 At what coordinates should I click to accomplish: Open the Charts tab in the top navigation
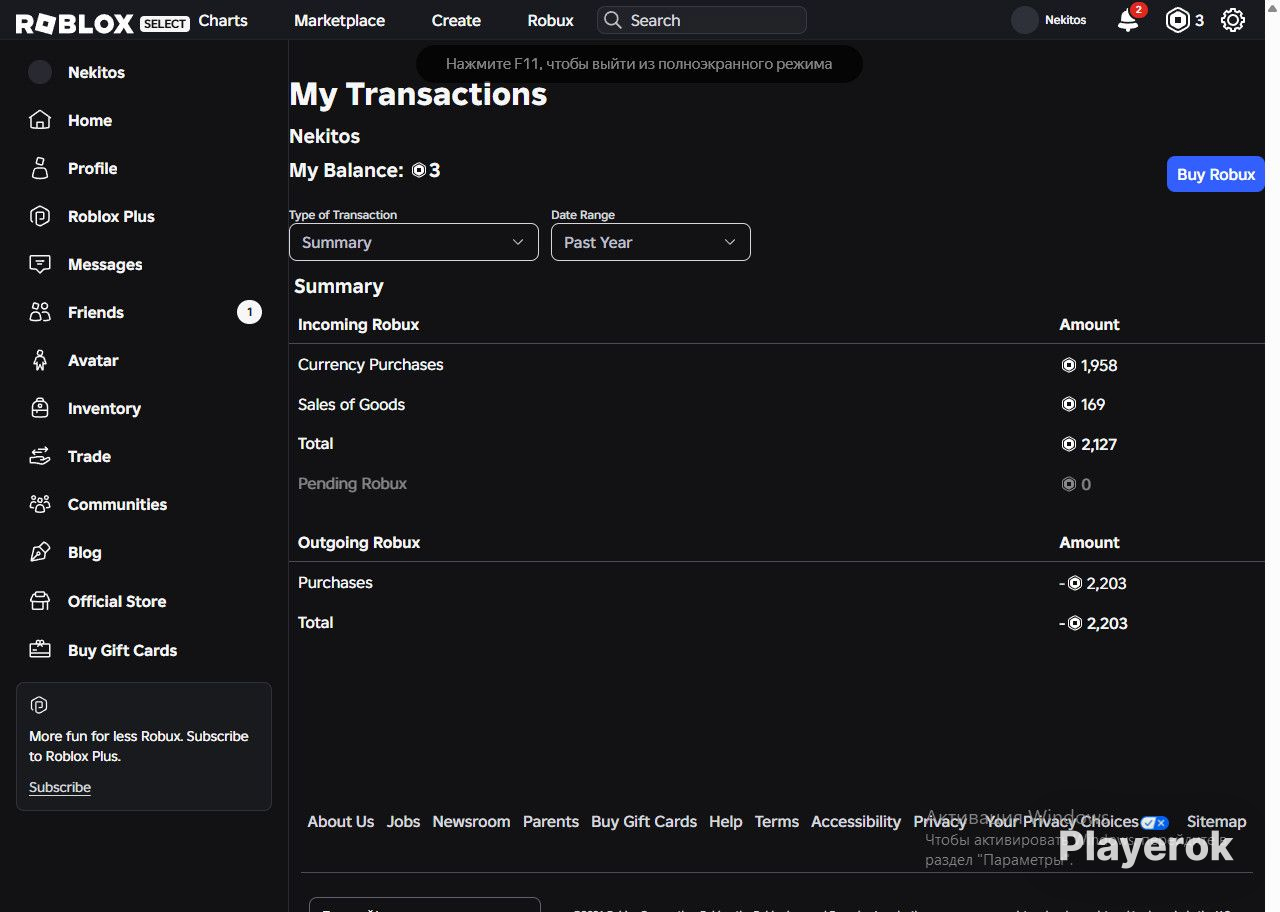pyautogui.click(x=223, y=20)
